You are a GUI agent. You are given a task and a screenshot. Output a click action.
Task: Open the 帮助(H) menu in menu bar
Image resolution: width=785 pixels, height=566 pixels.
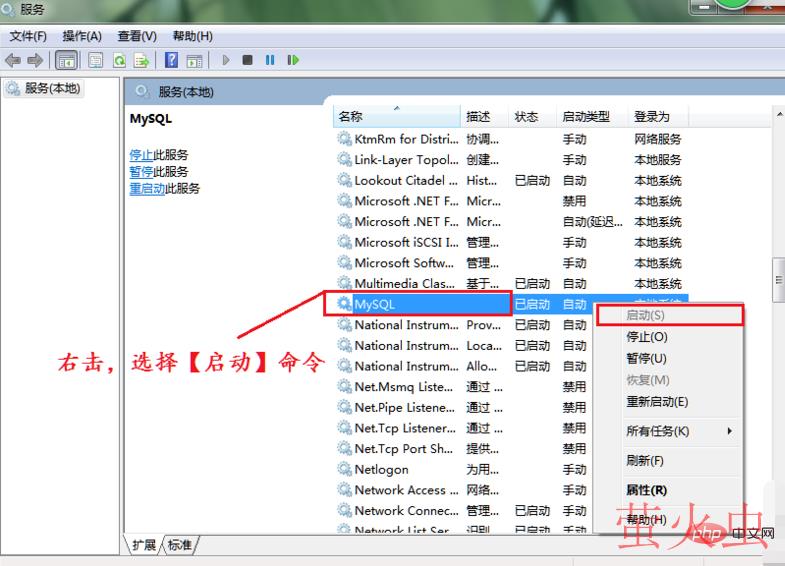193,36
